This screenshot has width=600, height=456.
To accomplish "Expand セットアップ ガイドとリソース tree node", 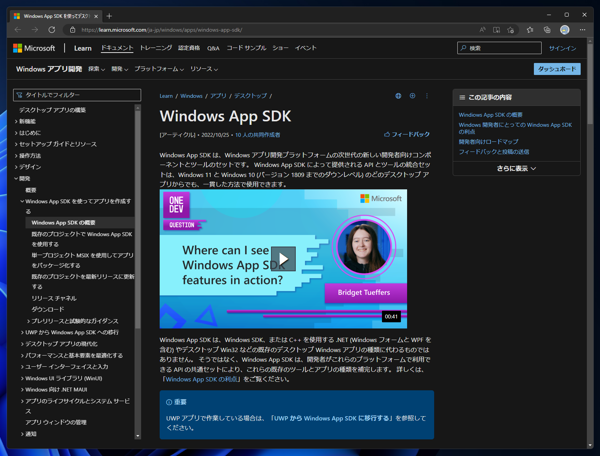I will pos(16,144).
